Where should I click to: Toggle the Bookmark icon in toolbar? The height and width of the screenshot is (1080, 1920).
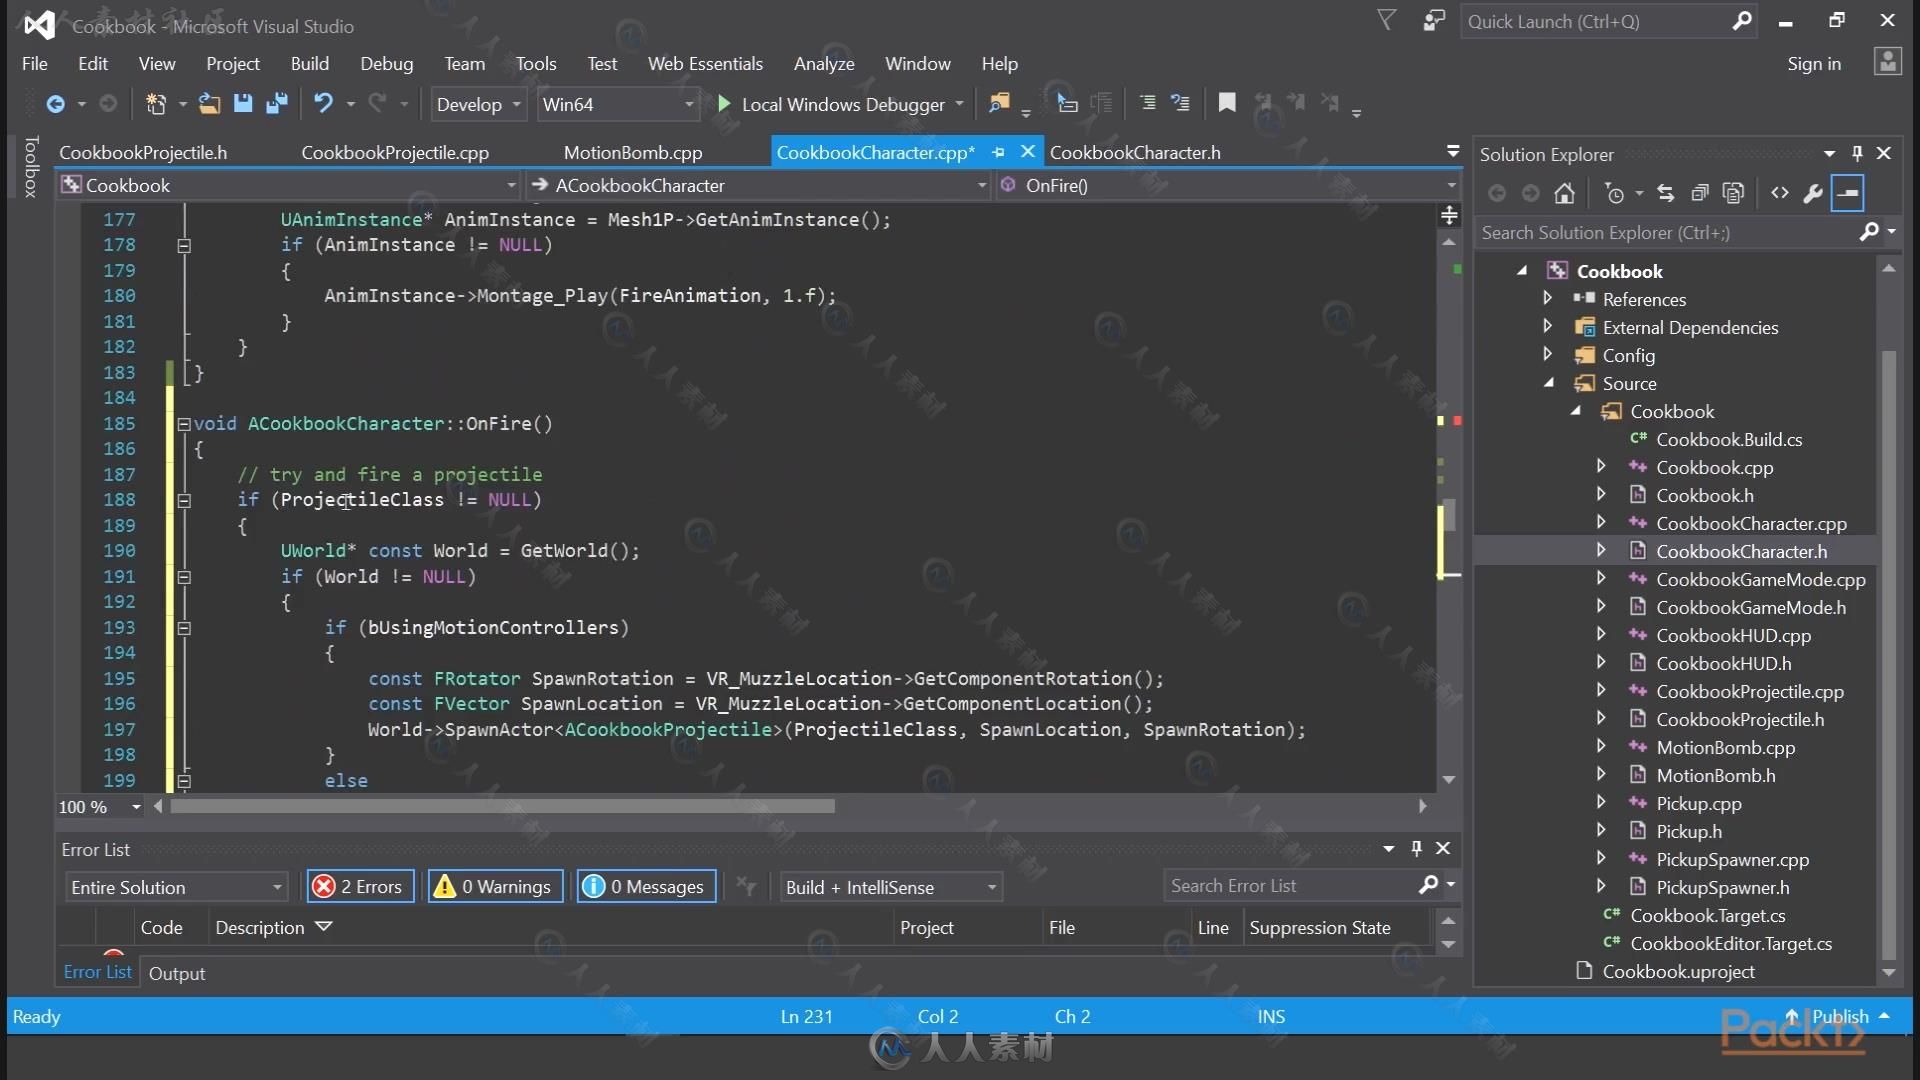pyautogui.click(x=1225, y=103)
